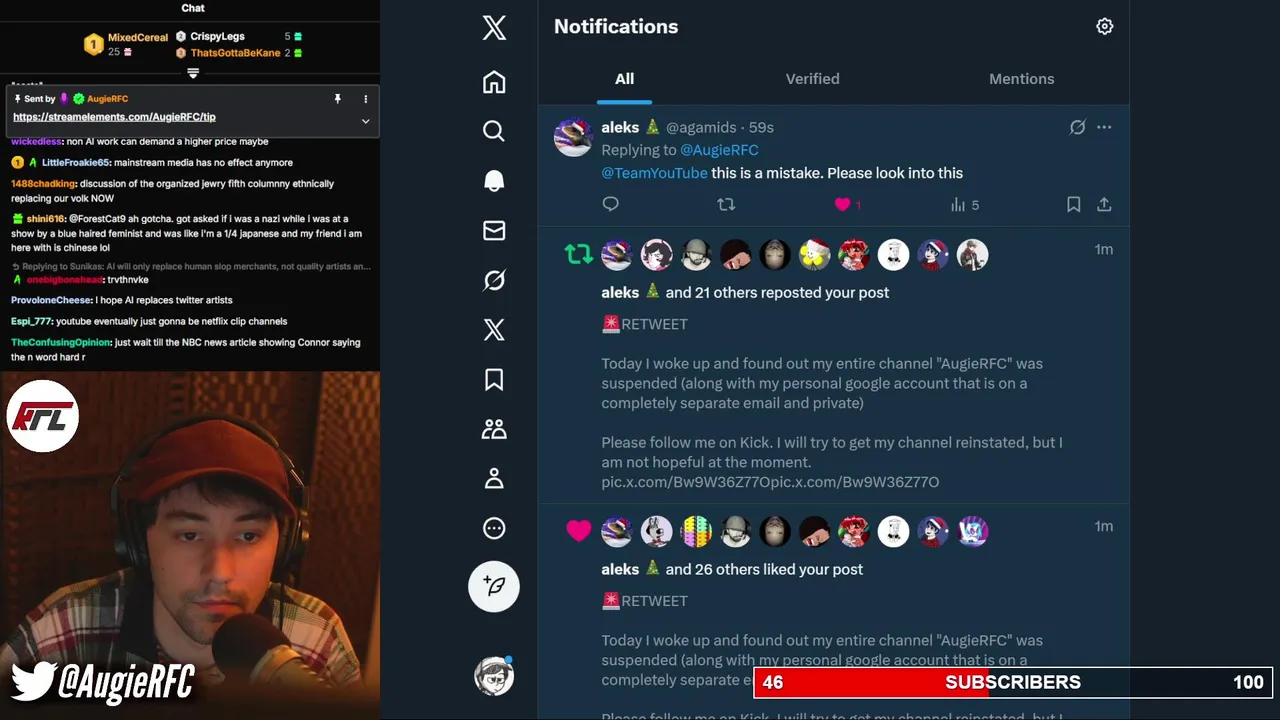Toggle repost on aleks reply

point(726,204)
